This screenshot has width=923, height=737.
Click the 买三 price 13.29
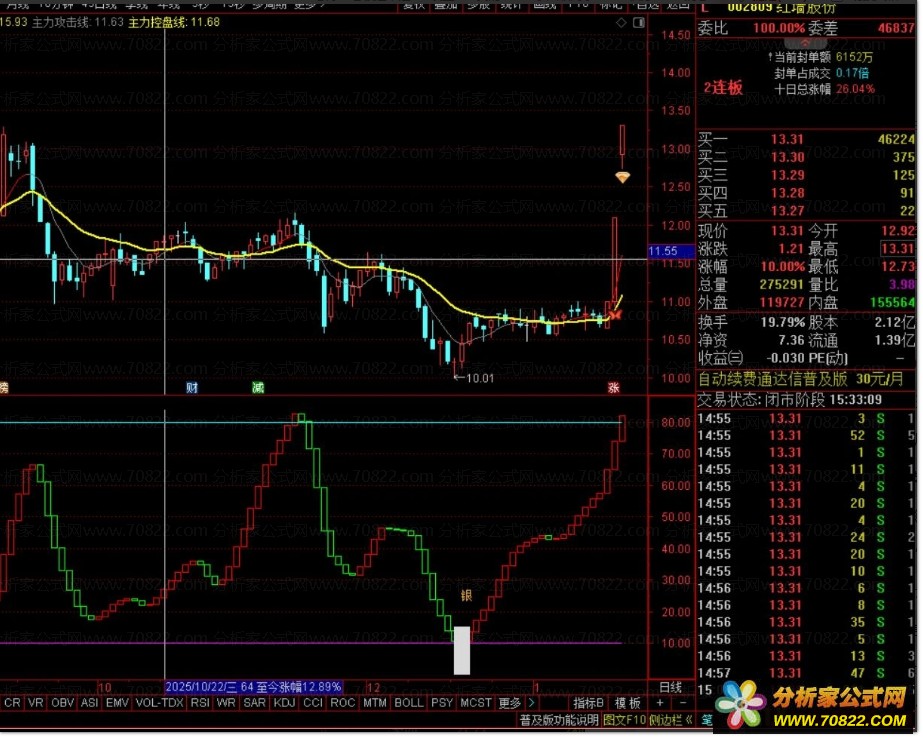point(787,175)
